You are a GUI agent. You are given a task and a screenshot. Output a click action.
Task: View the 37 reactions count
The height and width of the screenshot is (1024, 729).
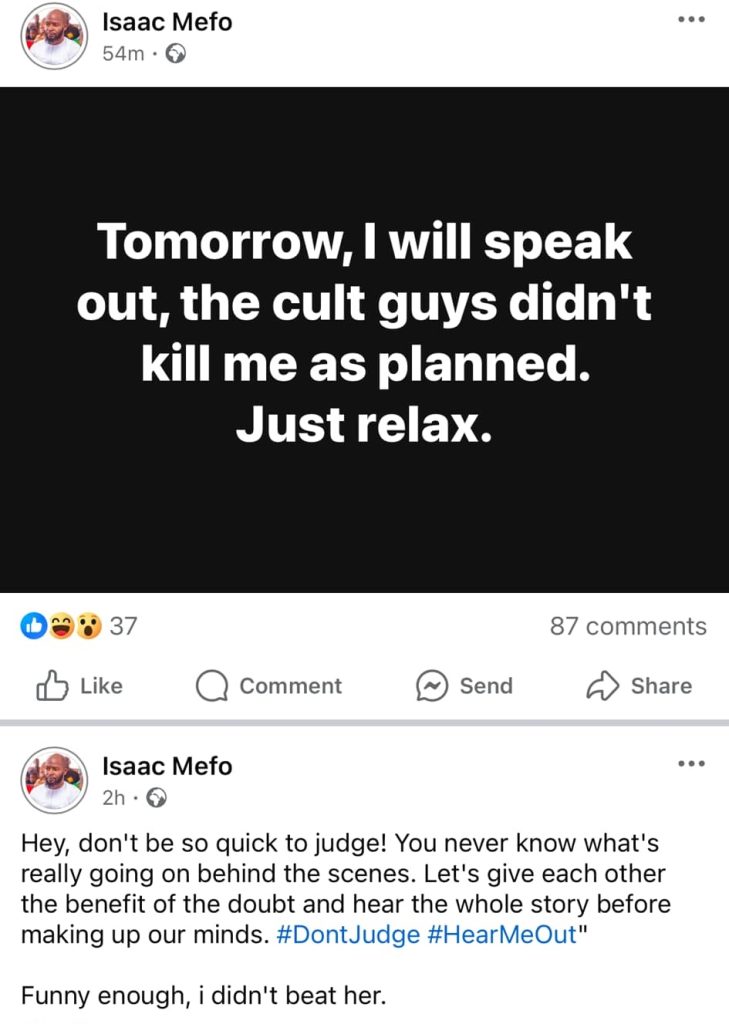122,627
